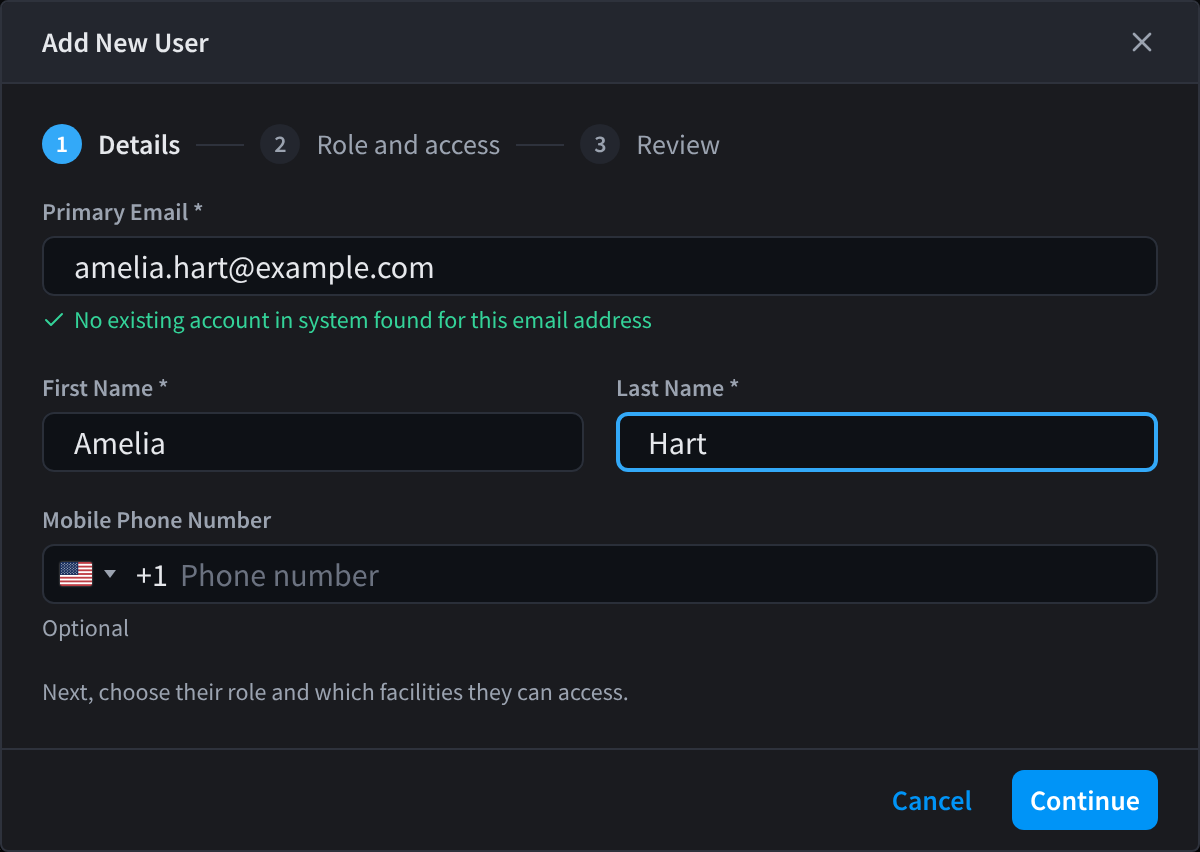Image resolution: width=1200 pixels, height=852 pixels.
Task: Go to step 3 Review
Action: click(x=650, y=145)
